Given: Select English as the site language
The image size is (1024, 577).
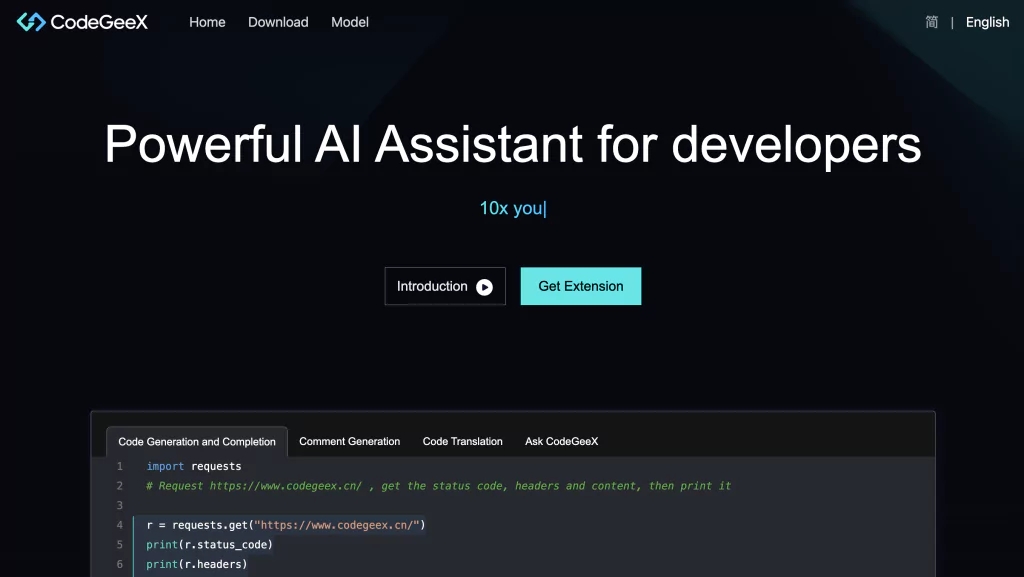Looking at the screenshot, I should (987, 22).
